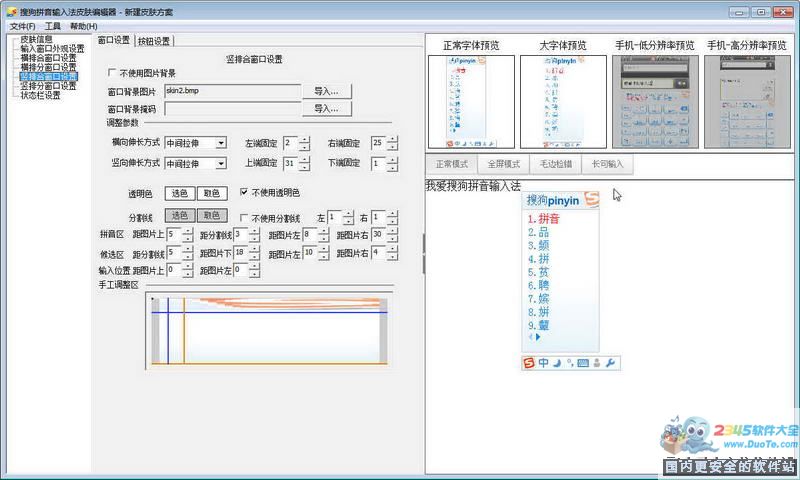800x480 pixels.
Task: Open 大字体预览 thumbnail
Action: pyautogui.click(x=563, y=102)
